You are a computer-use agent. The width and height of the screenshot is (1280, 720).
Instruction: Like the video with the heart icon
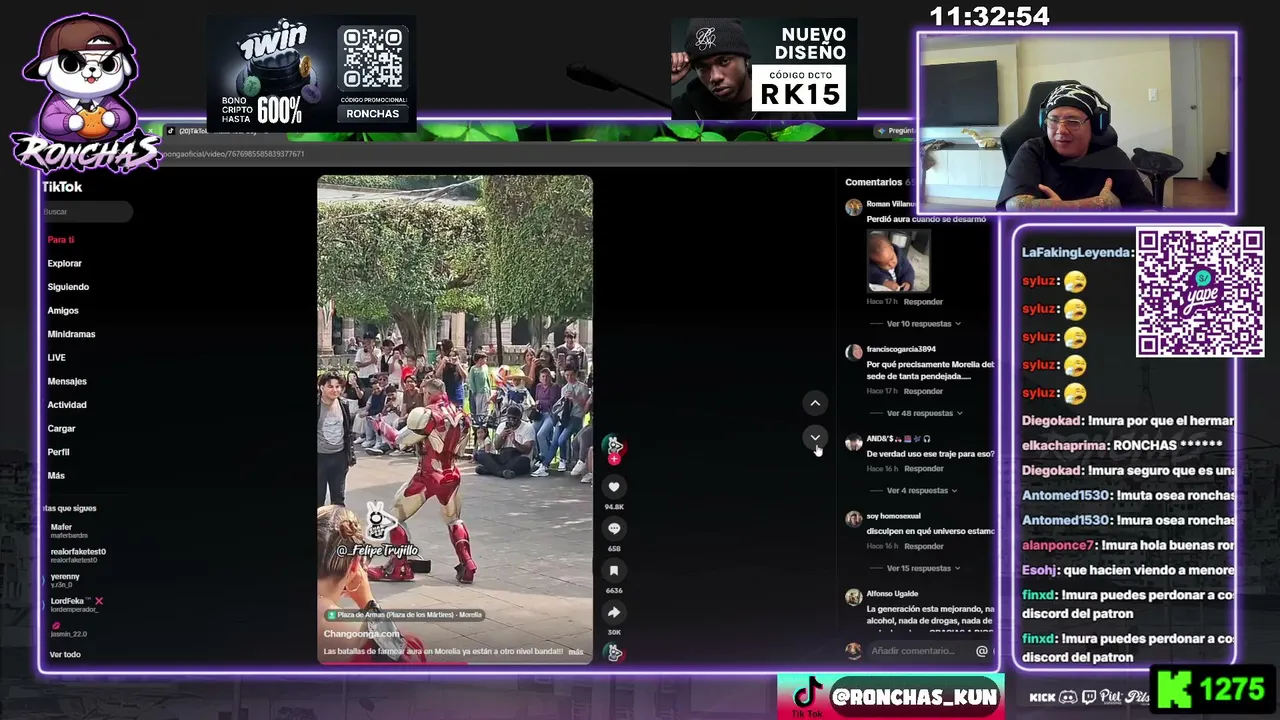[x=614, y=487]
